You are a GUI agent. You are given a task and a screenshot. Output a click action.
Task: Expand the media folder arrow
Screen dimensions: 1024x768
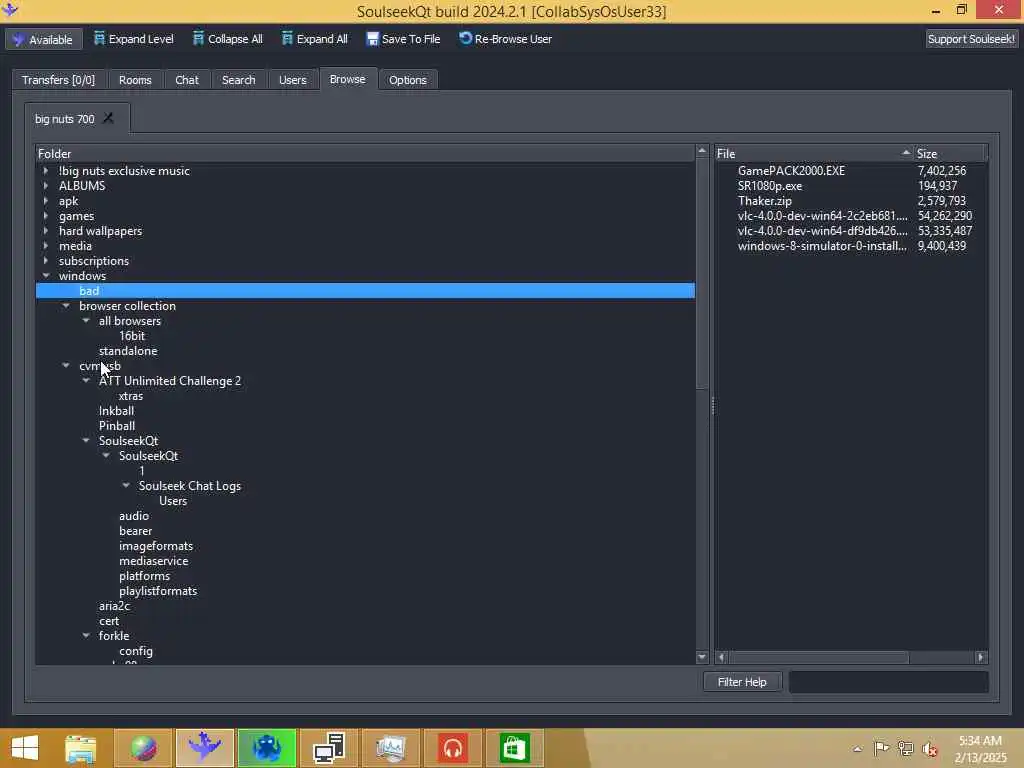(x=46, y=246)
